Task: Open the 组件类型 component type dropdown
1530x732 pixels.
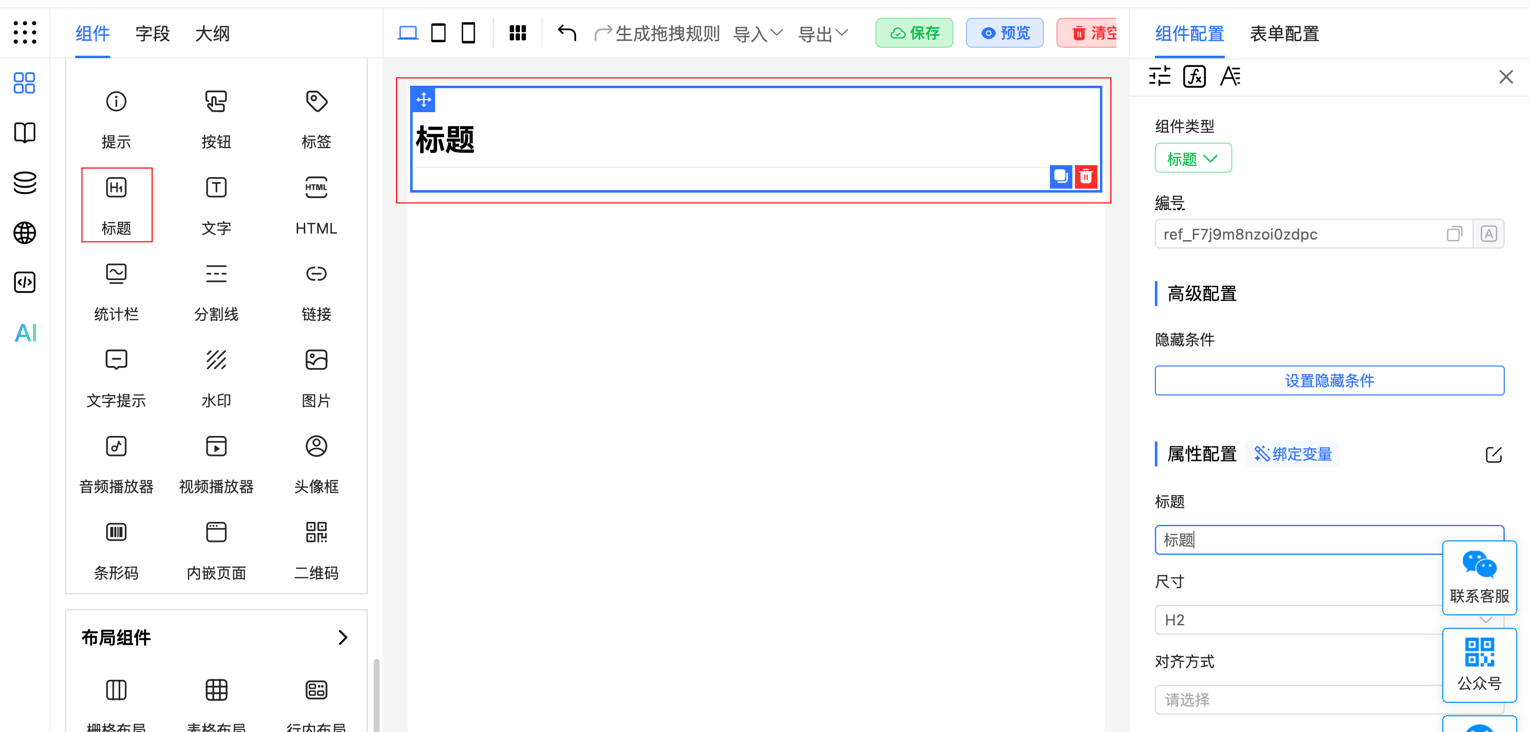Action: 1193,157
